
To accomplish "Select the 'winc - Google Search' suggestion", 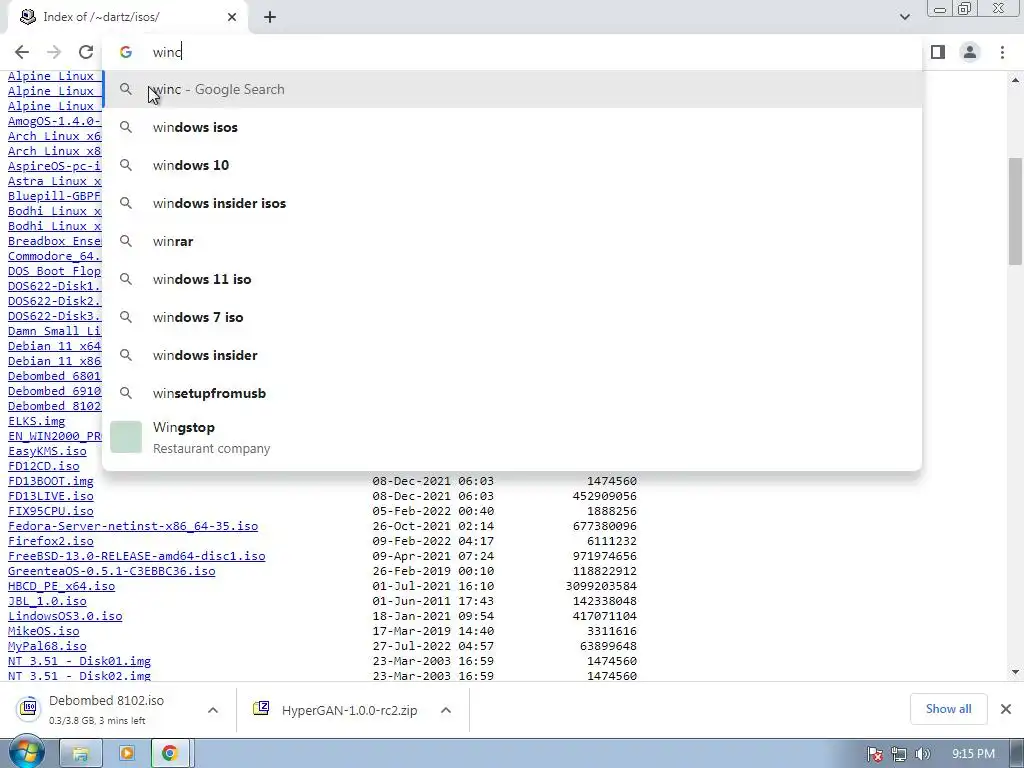I will 512,89.
